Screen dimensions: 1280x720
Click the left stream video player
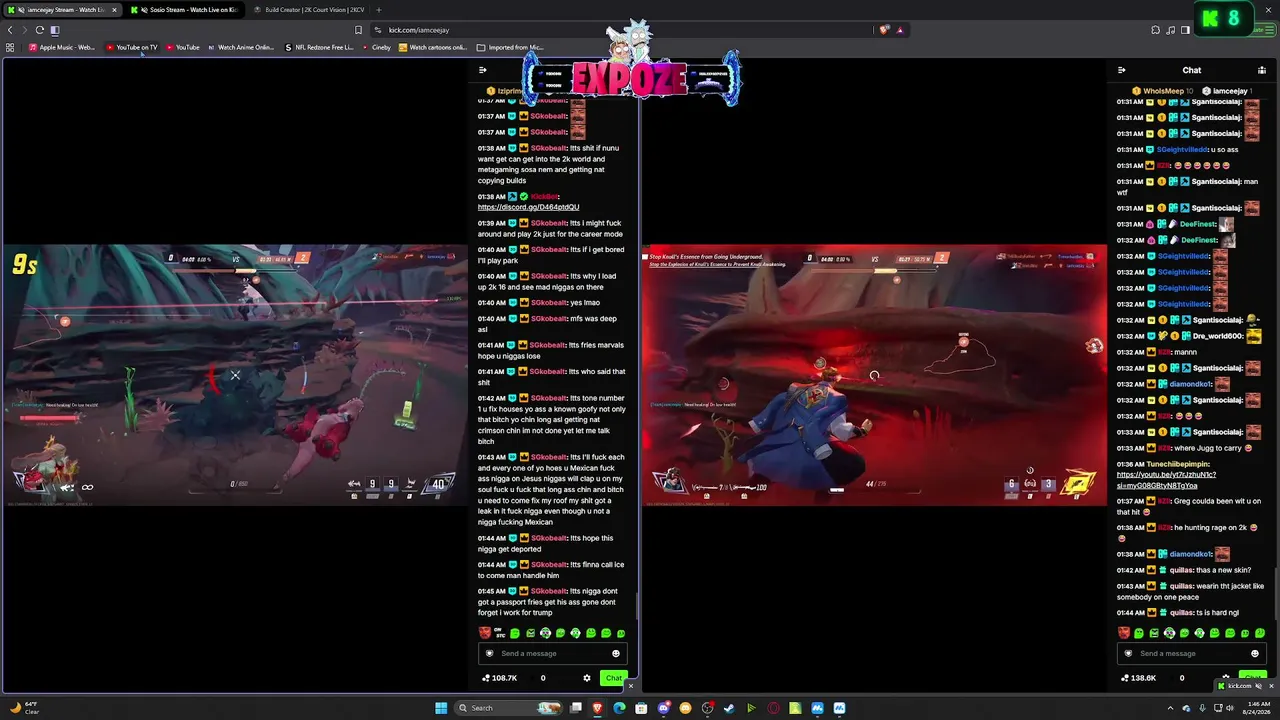click(234, 375)
